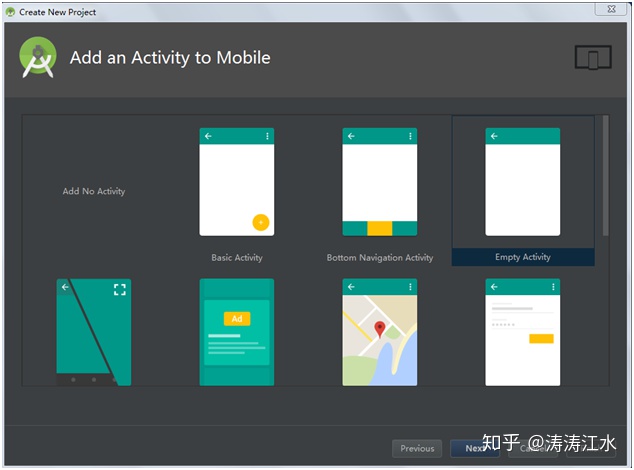Select the Add No Activity option
This screenshot has height=470, width=634.
click(94, 191)
